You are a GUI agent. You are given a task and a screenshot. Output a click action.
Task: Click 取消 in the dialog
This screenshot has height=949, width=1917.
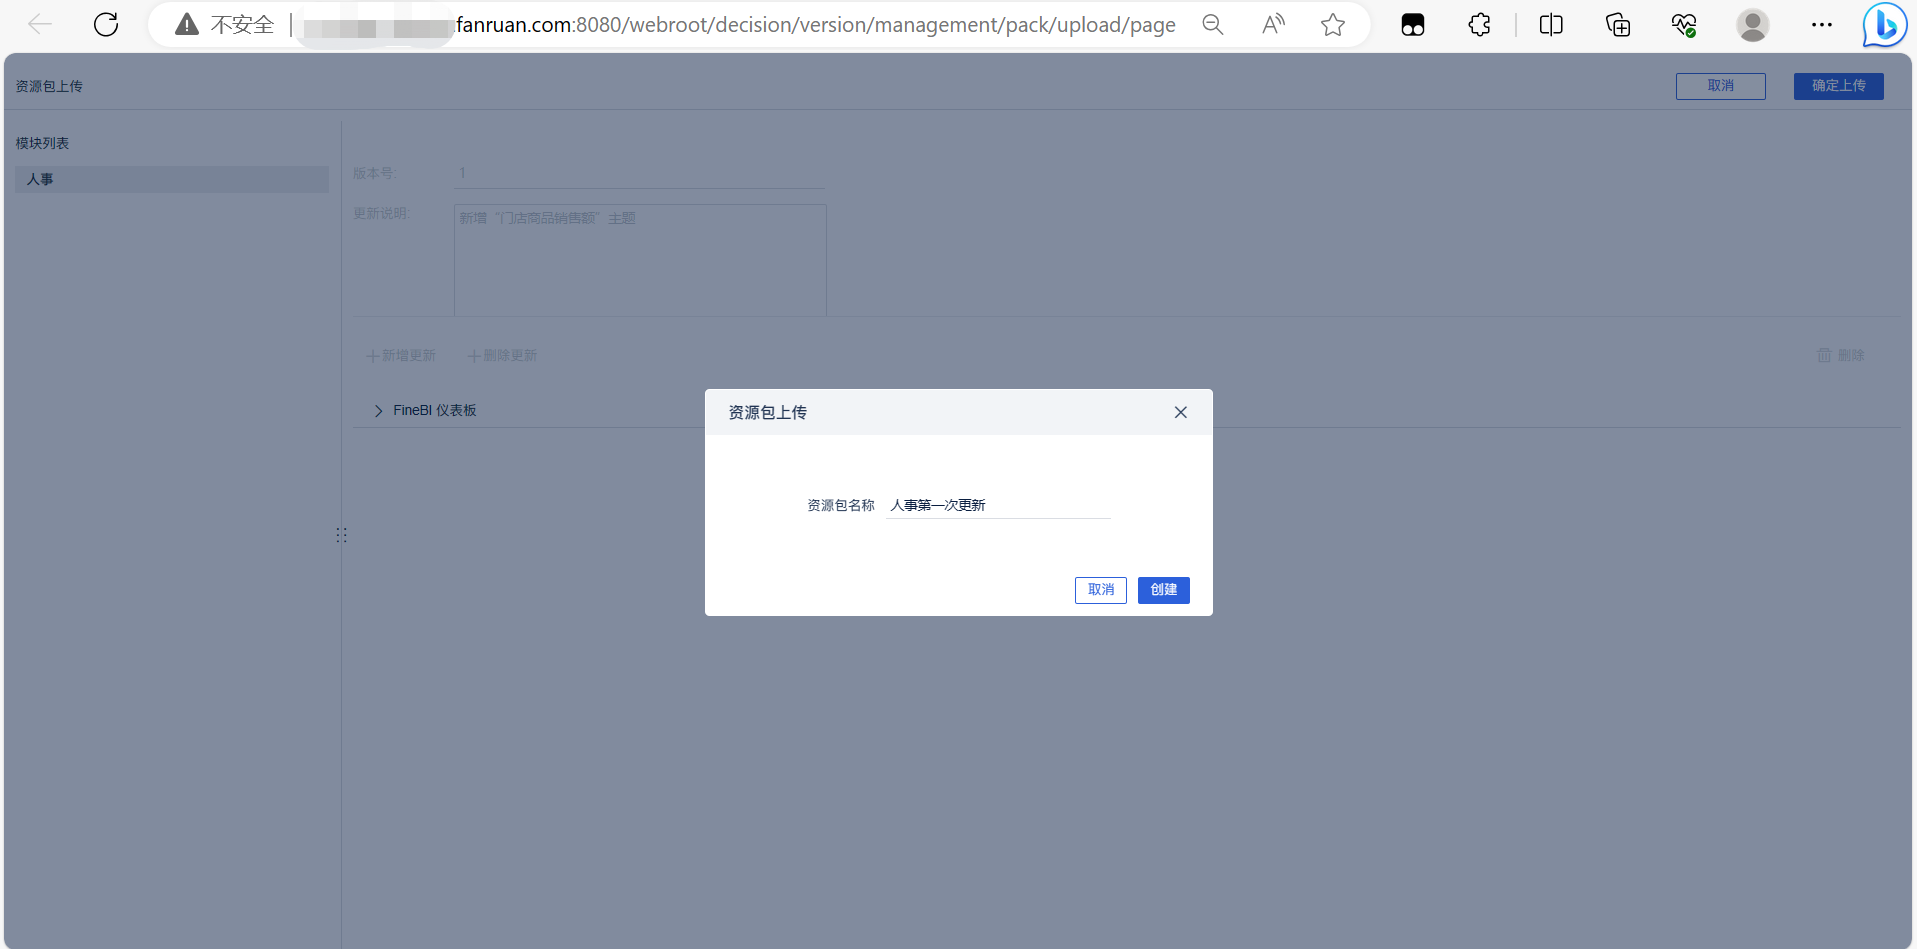pyautogui.click(x=1101, y=590)
